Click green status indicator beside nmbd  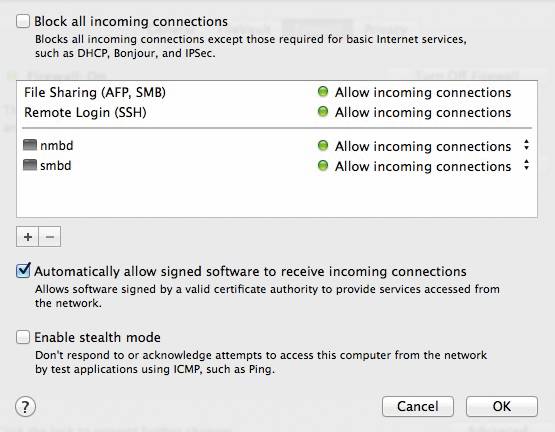[323, 145]
